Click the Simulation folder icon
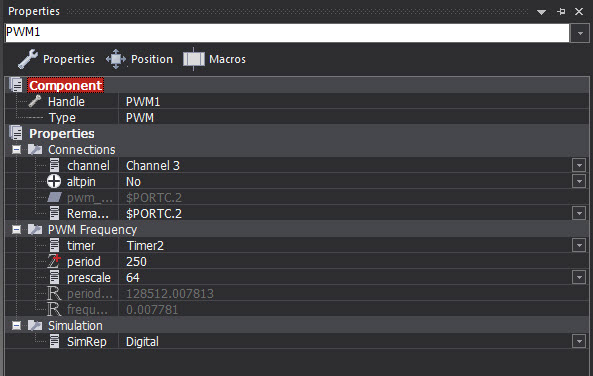 pyautogui.click(x=35, y=325)
